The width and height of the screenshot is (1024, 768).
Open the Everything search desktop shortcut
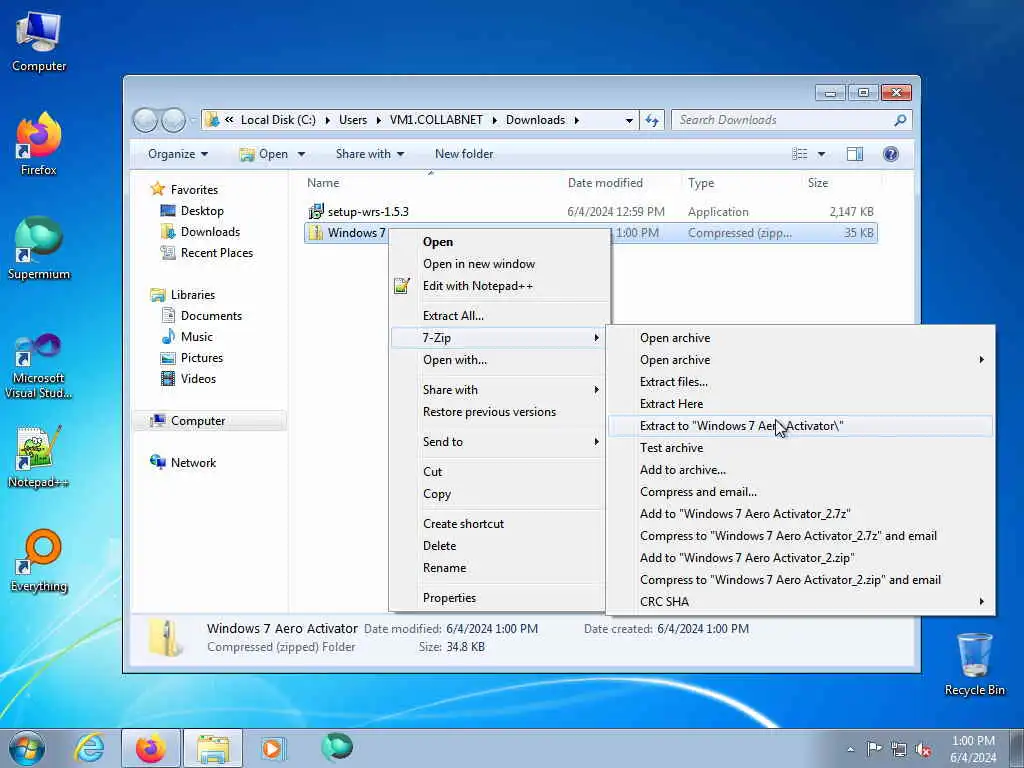click(x=39, y=560)
